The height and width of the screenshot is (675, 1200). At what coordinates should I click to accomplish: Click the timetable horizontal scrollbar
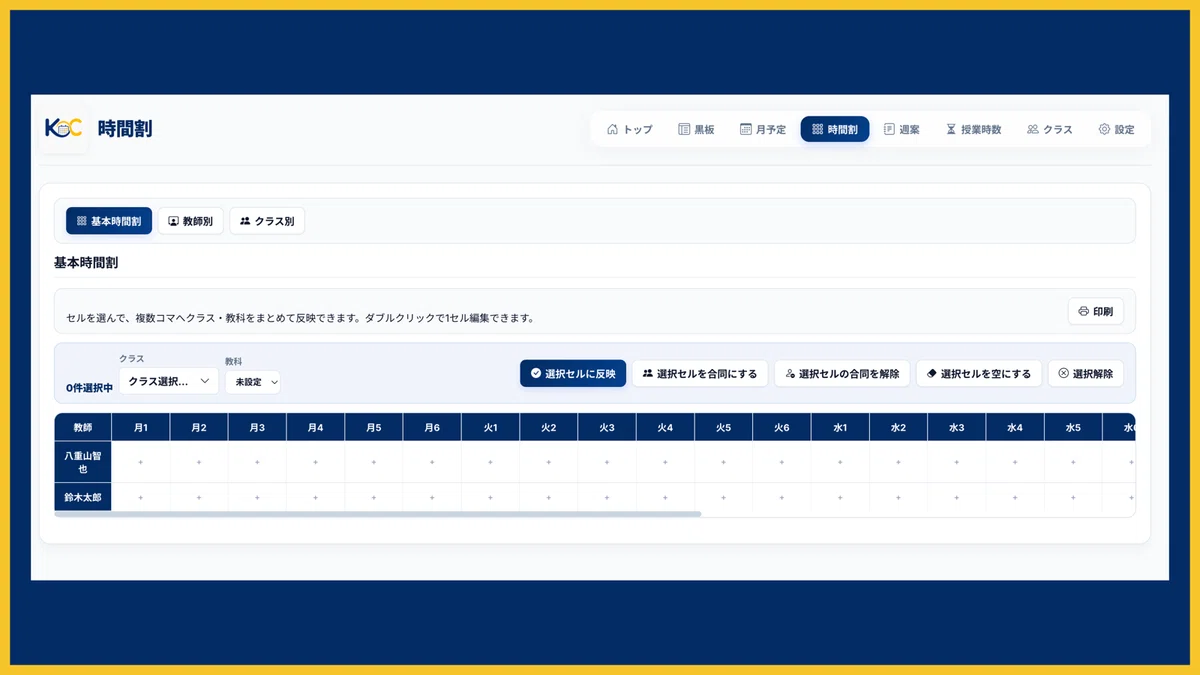point(378,514)
